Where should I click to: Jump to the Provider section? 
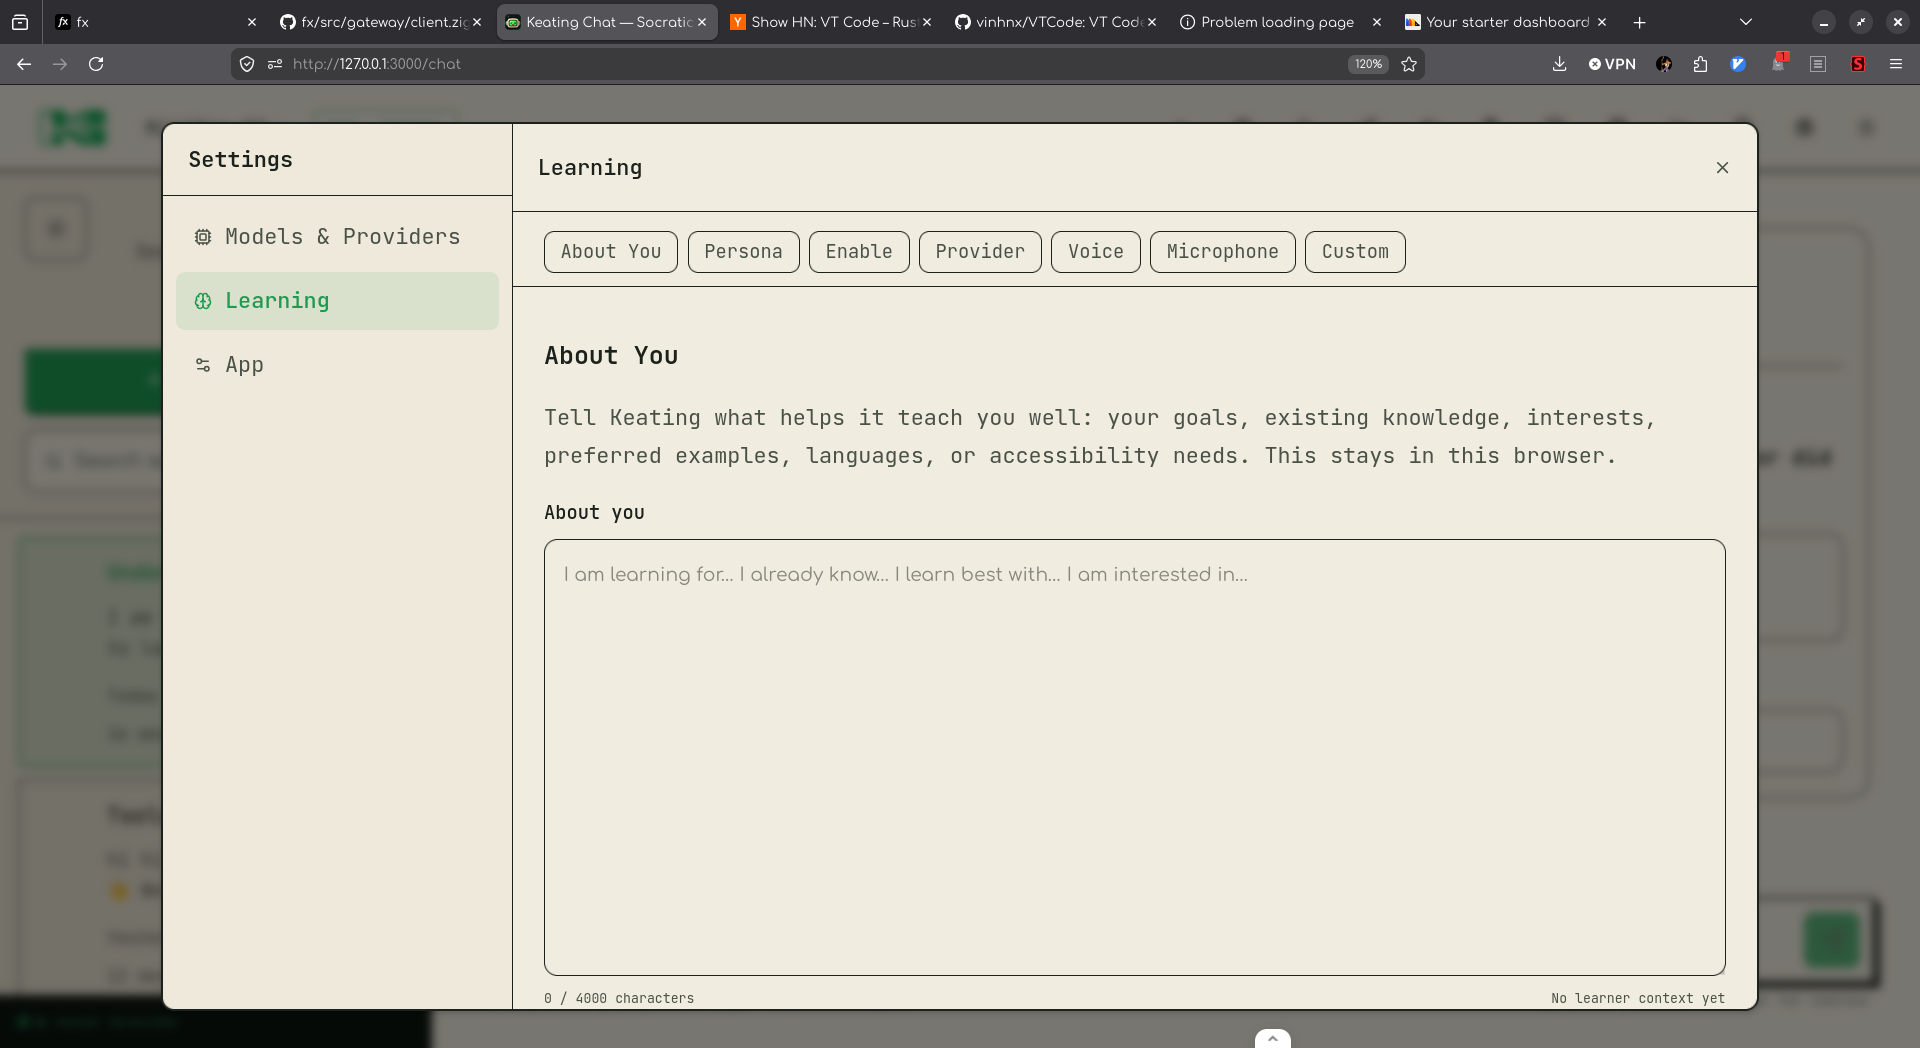click(x=980, y=252)
